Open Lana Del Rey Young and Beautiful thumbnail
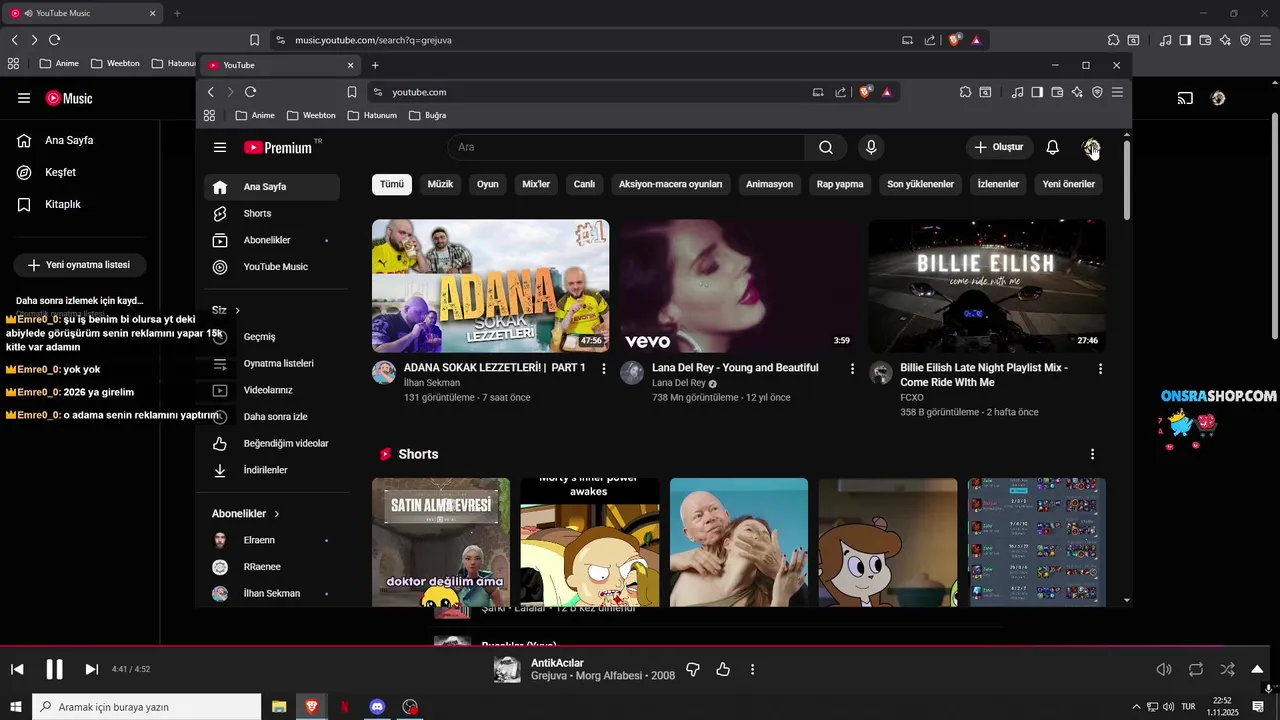The width and height of the screenshot is (1280, 720). [x=739, y=286]
